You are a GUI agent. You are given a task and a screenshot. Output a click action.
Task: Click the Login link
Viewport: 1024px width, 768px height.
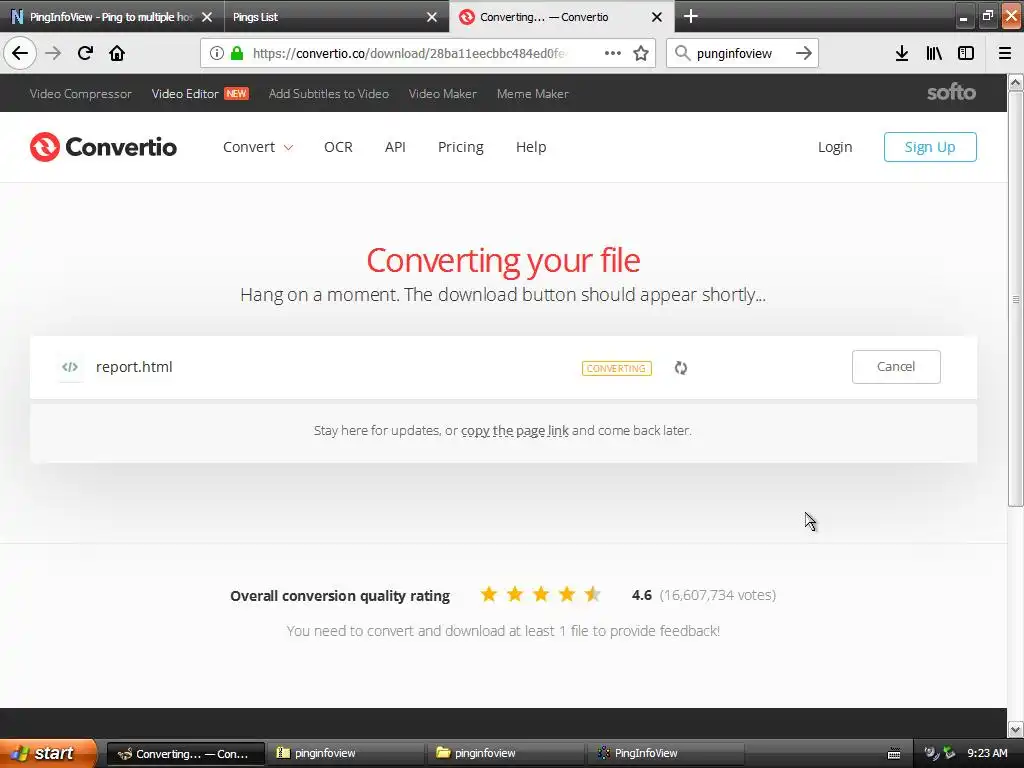tap(835, 147)
